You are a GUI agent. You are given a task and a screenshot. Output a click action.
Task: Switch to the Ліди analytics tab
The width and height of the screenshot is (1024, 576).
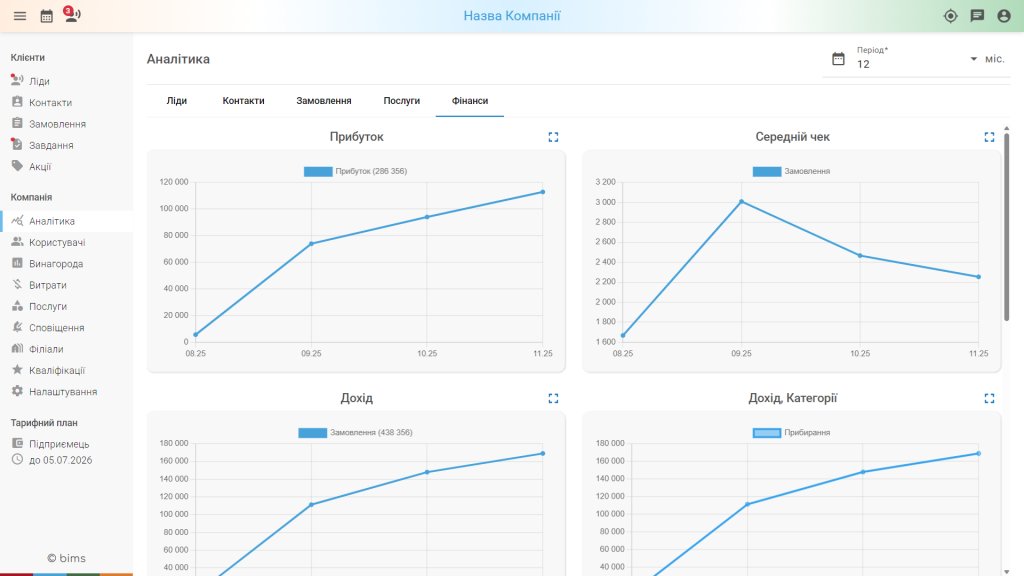click(x=177, y=101)
